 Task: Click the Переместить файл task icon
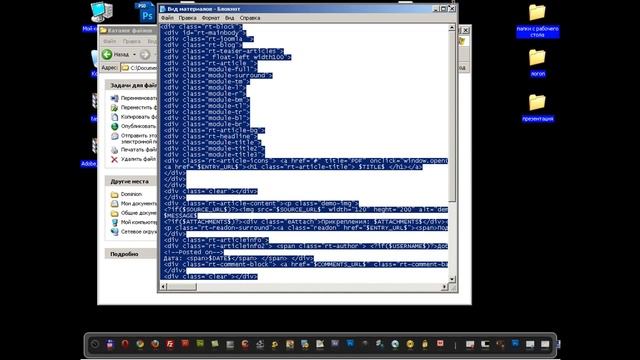point(114,107)
